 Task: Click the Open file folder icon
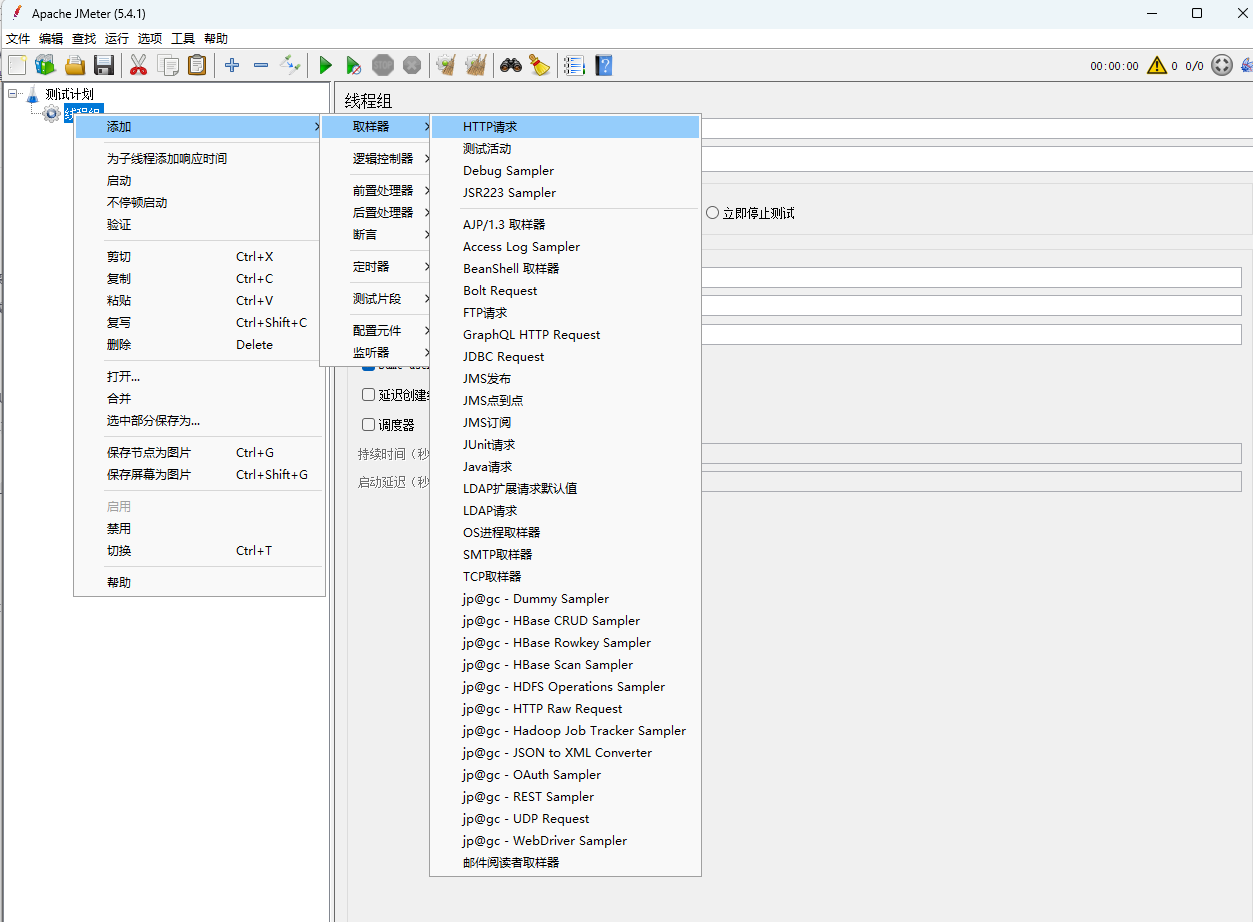[x=74, y=65]
